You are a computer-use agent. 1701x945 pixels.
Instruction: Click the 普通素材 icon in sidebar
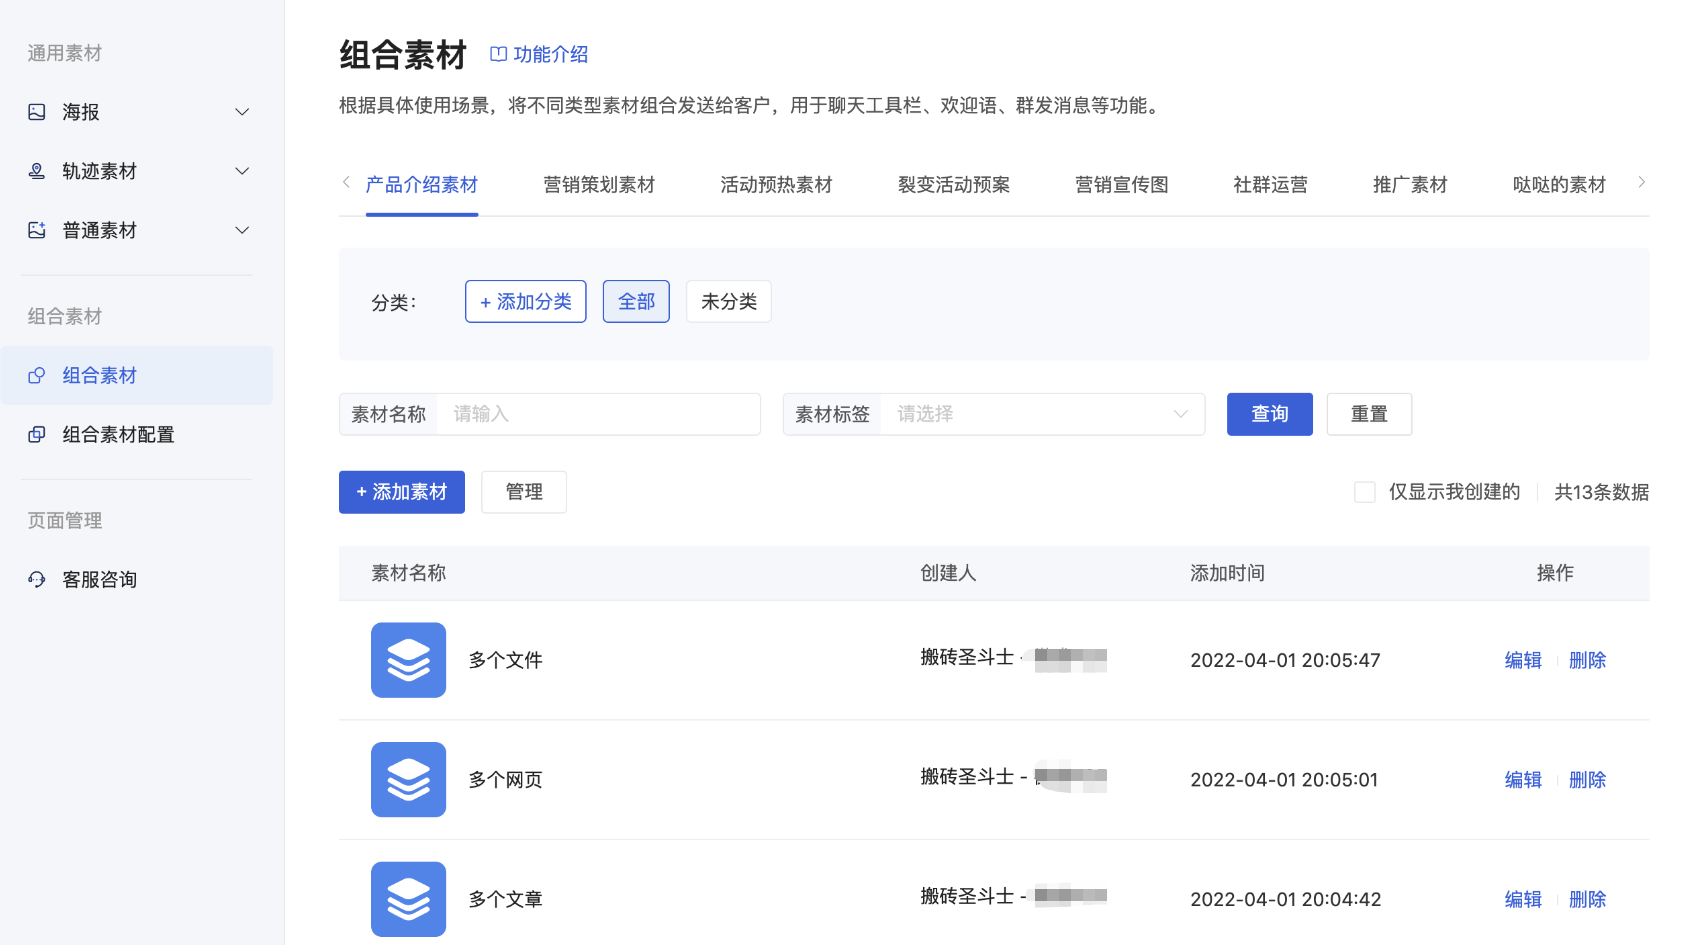point(37,230)
